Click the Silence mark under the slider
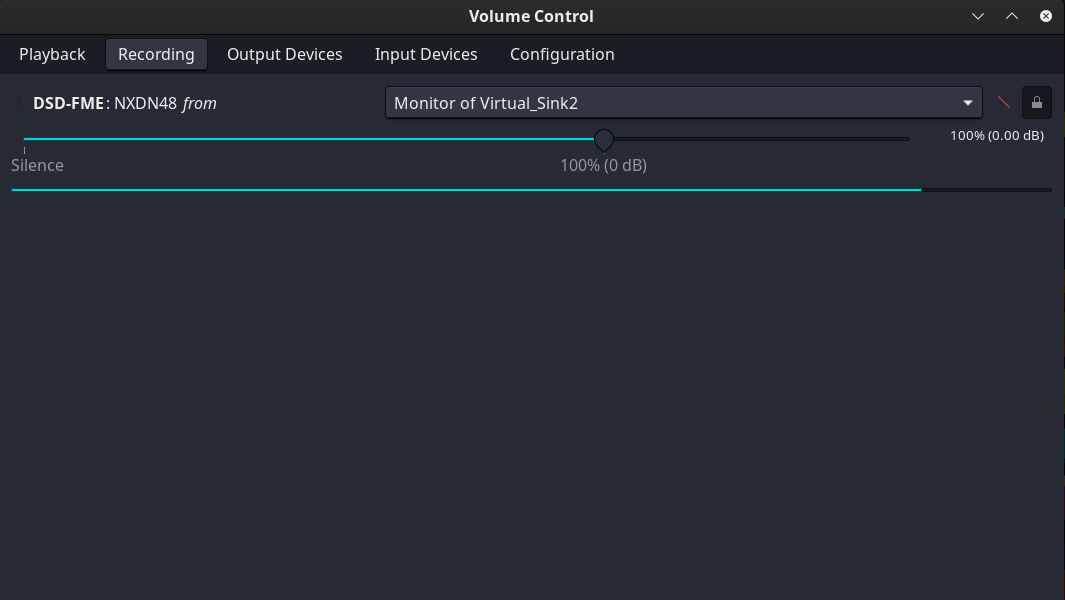 [x=37, y=165]
